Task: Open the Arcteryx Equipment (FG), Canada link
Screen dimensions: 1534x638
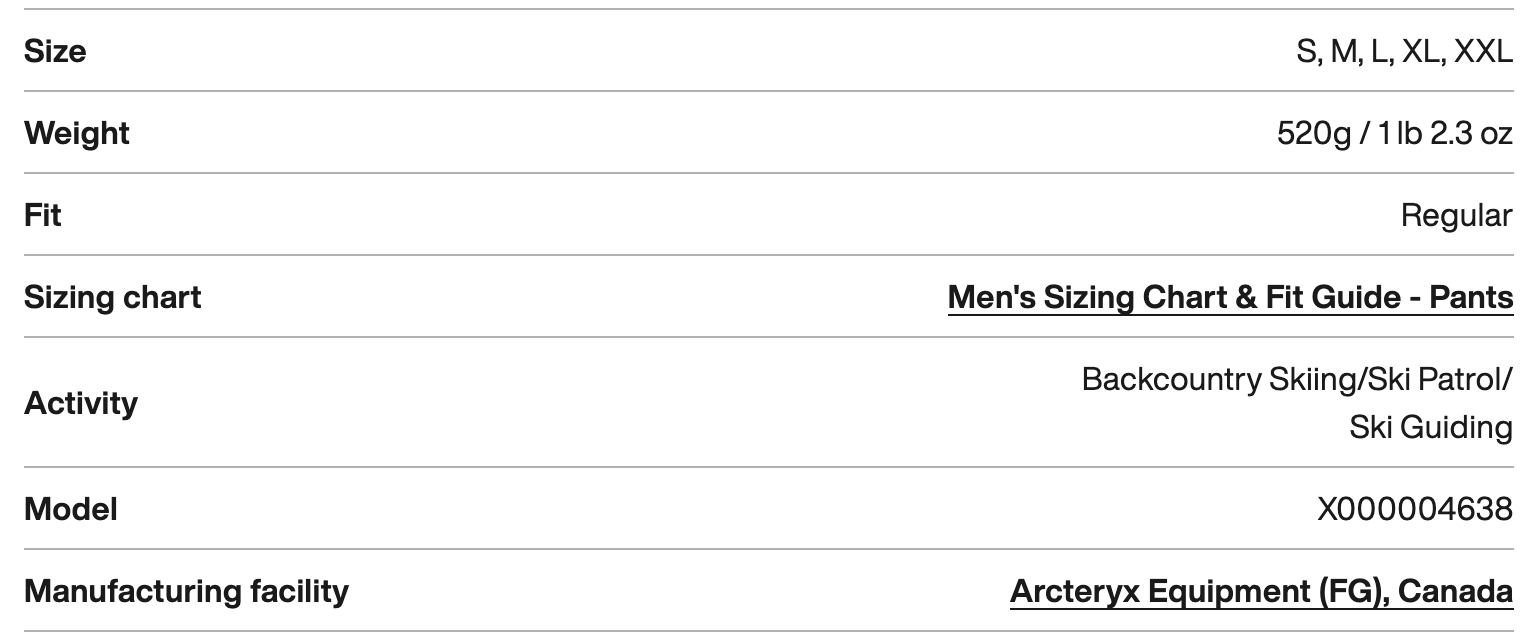Action: [x=1261, y=591]
